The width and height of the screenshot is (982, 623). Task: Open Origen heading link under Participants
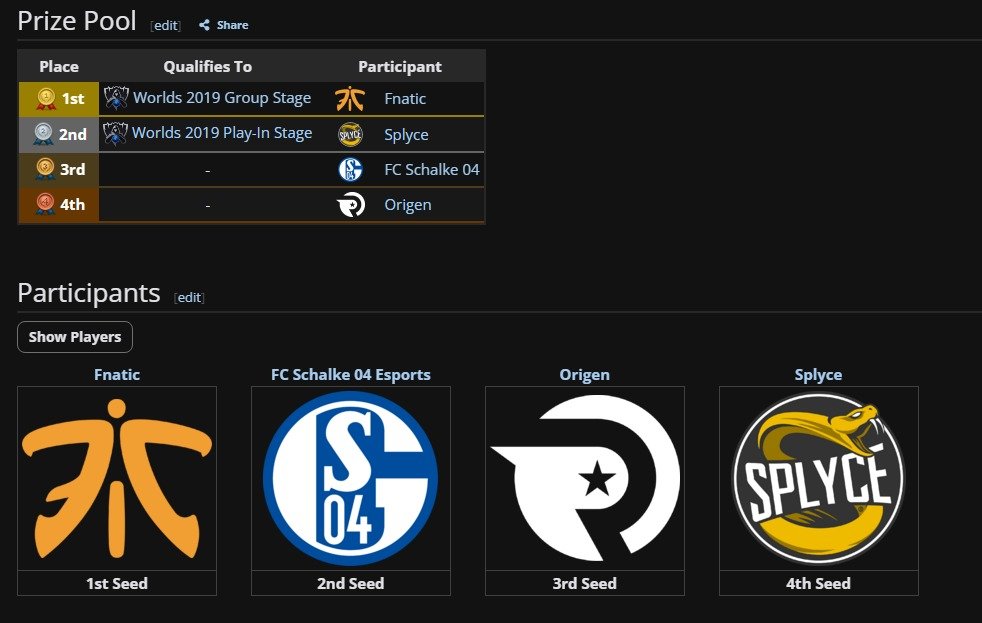pyautogui.click(x=584, y=374)
